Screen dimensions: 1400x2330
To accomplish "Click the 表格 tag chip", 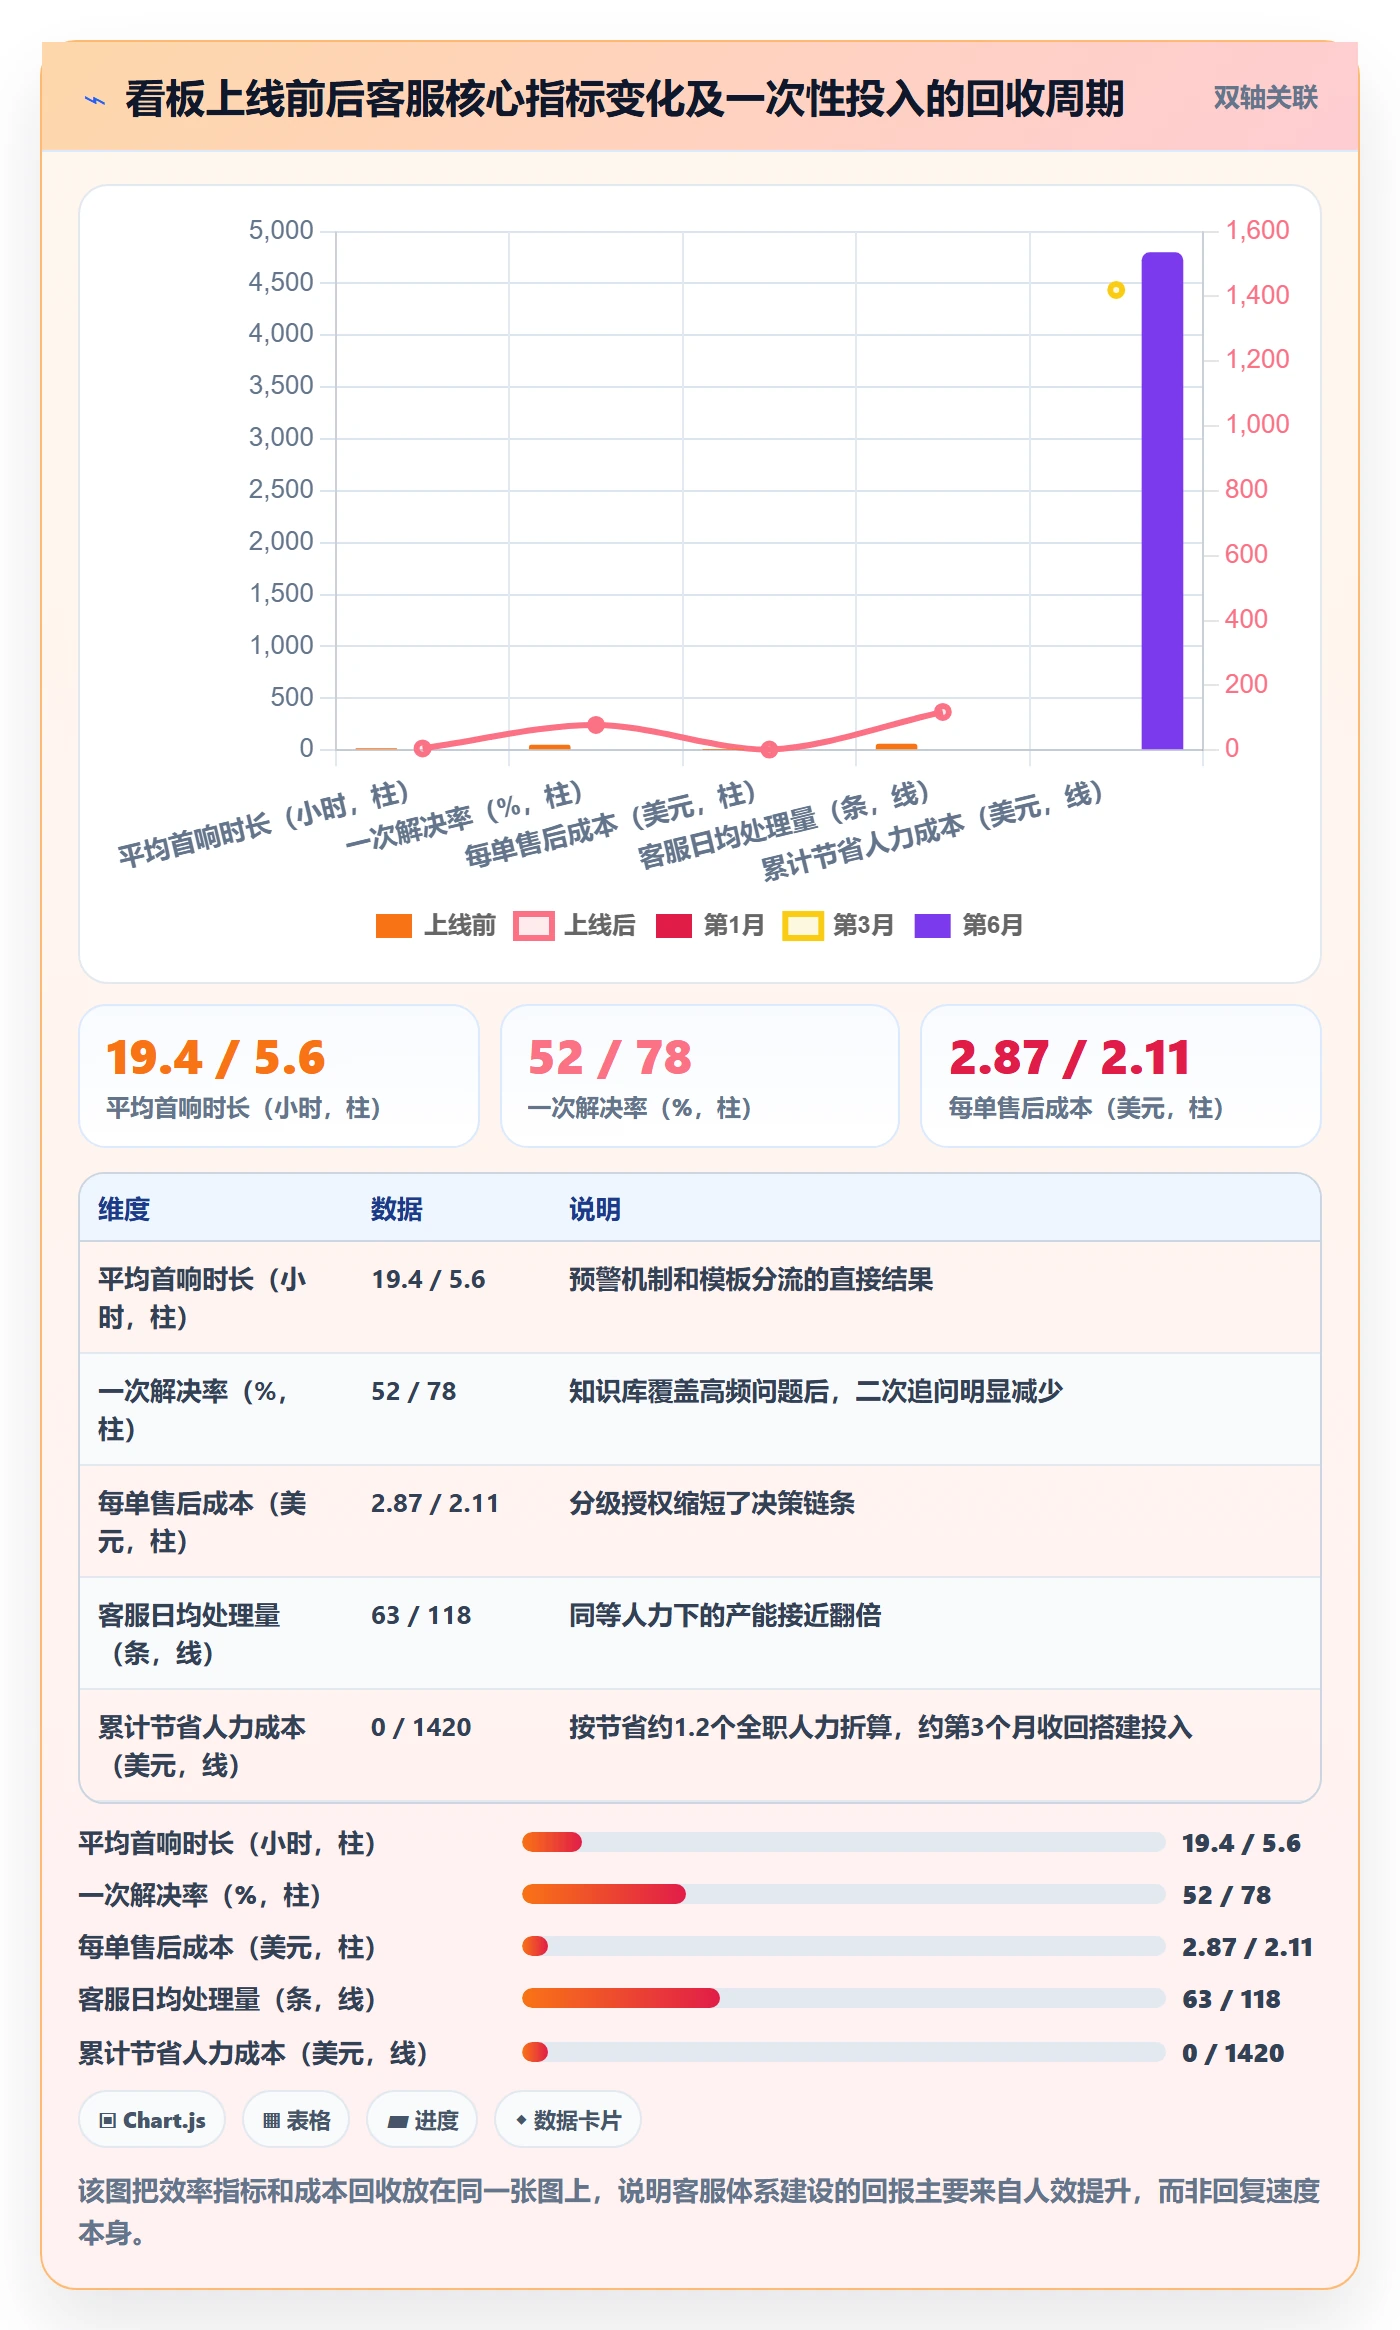I will click(296, 2120).
